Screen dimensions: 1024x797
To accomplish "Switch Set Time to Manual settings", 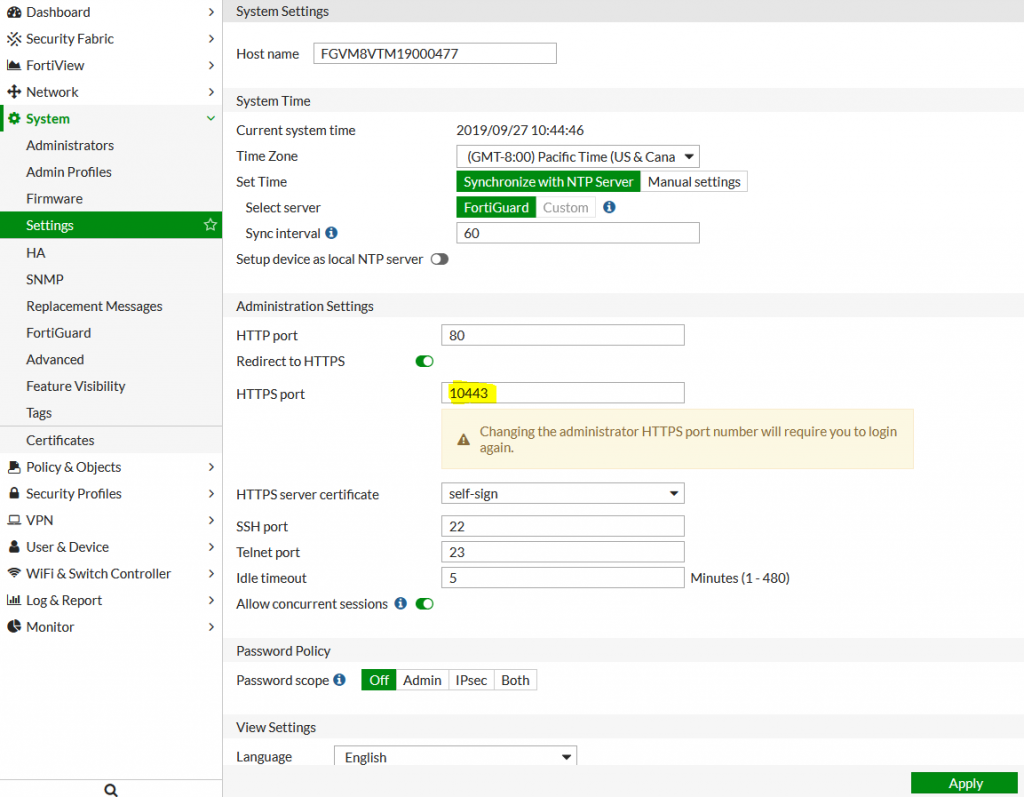I will pos(694,181).
